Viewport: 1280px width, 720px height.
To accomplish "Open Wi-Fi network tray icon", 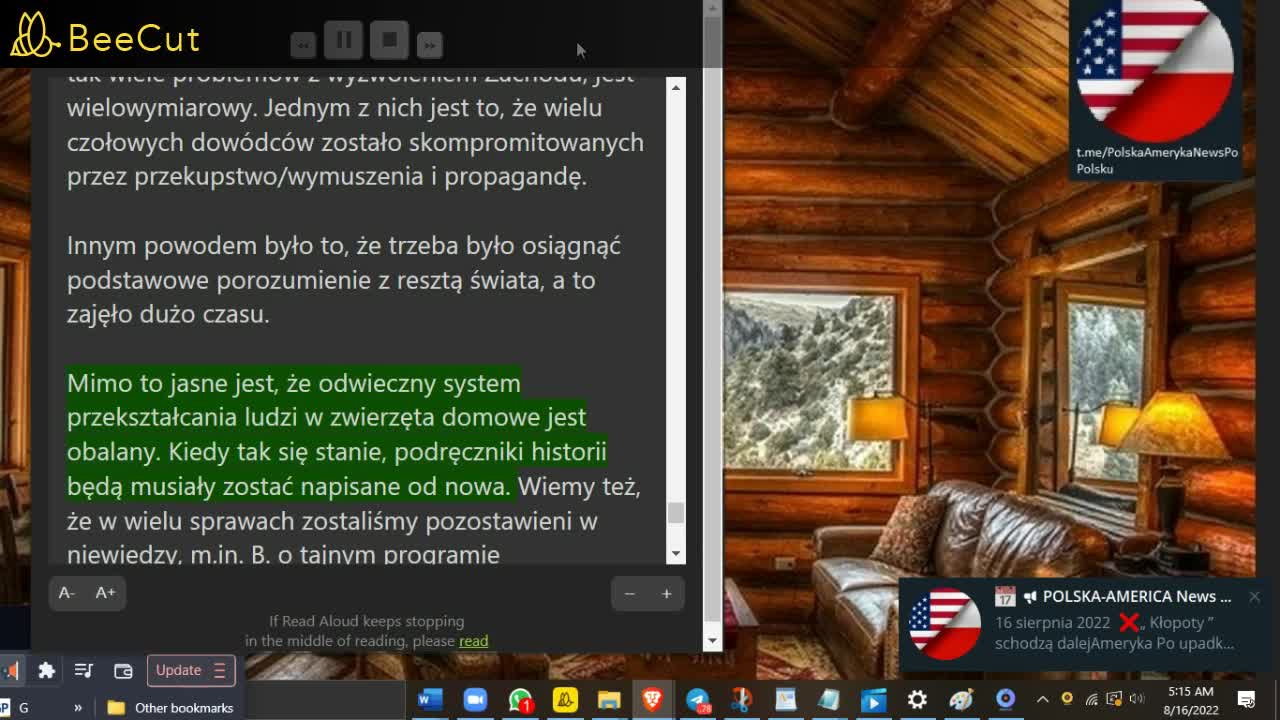I will click(1091, 700).
